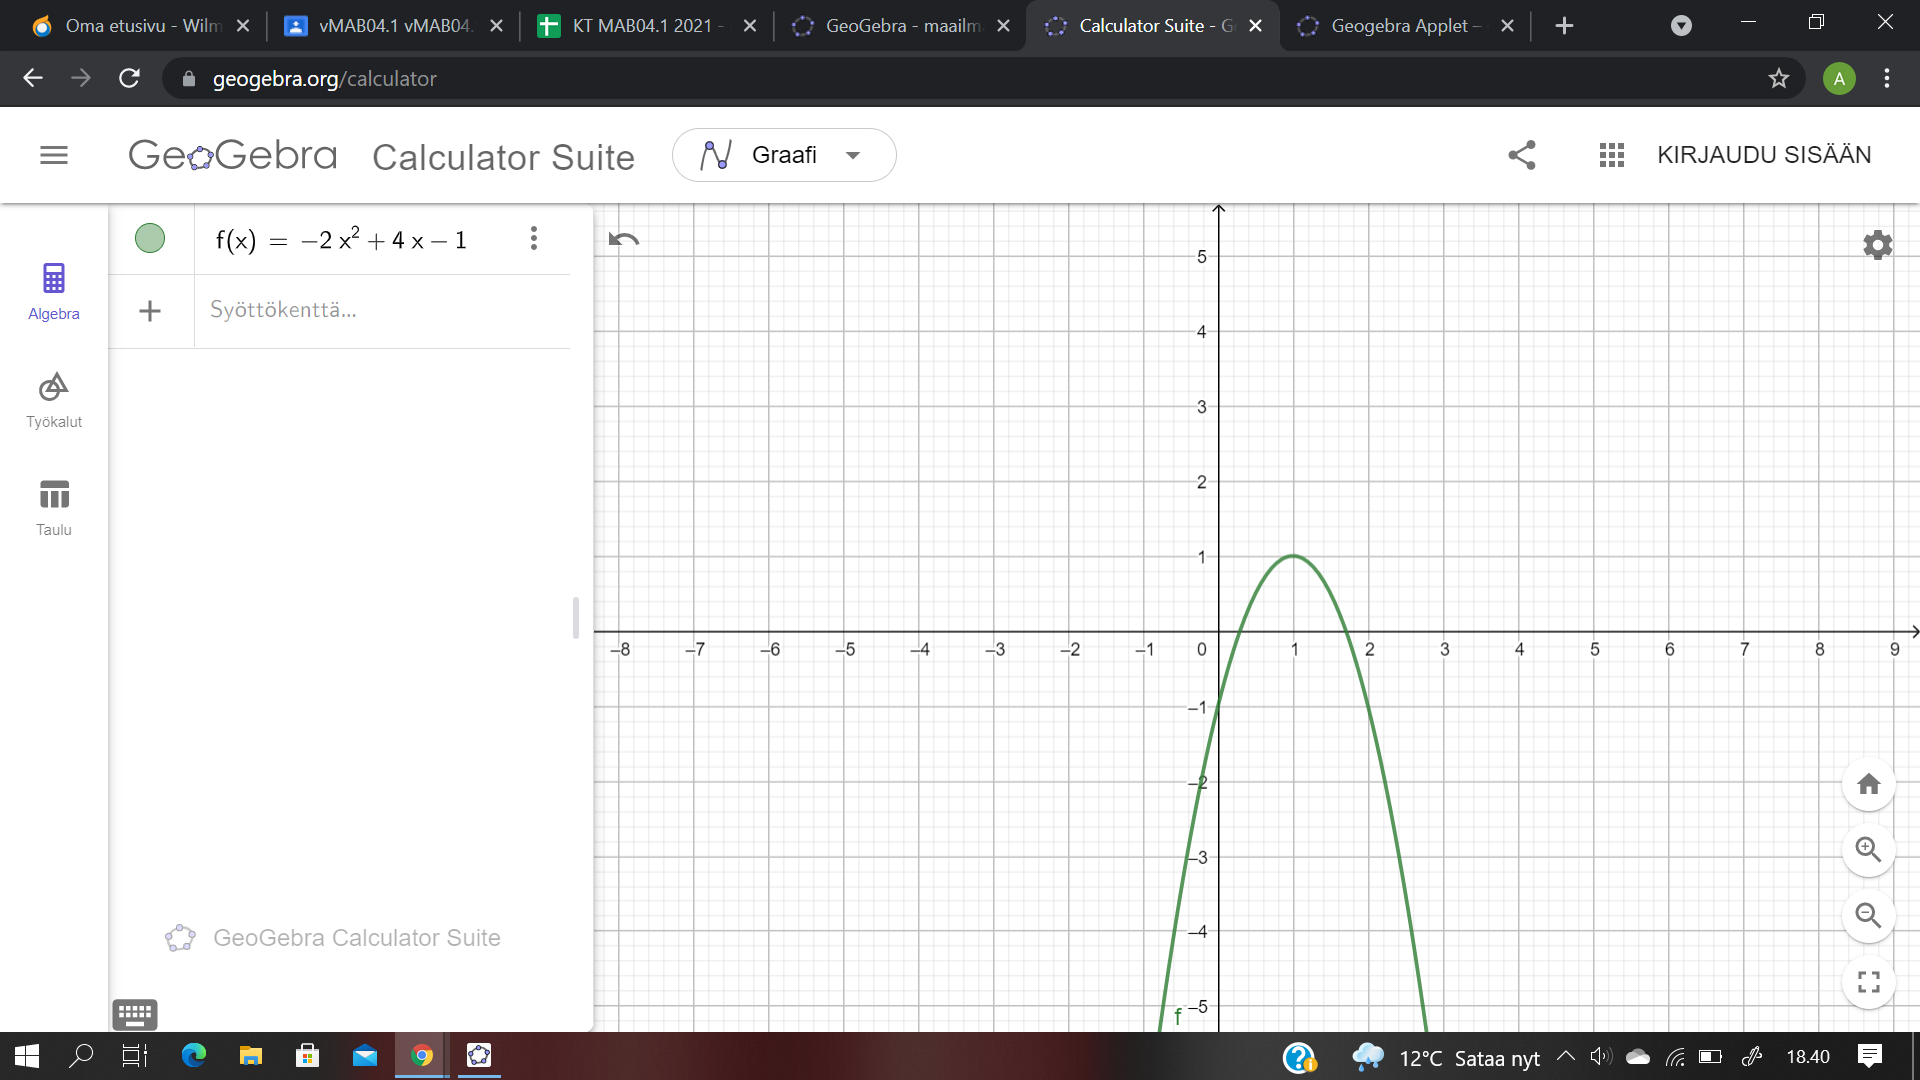Open graph settings gear
Image resolution: width=1920 pixels, height=1080 pixels.
(1878, 245)
